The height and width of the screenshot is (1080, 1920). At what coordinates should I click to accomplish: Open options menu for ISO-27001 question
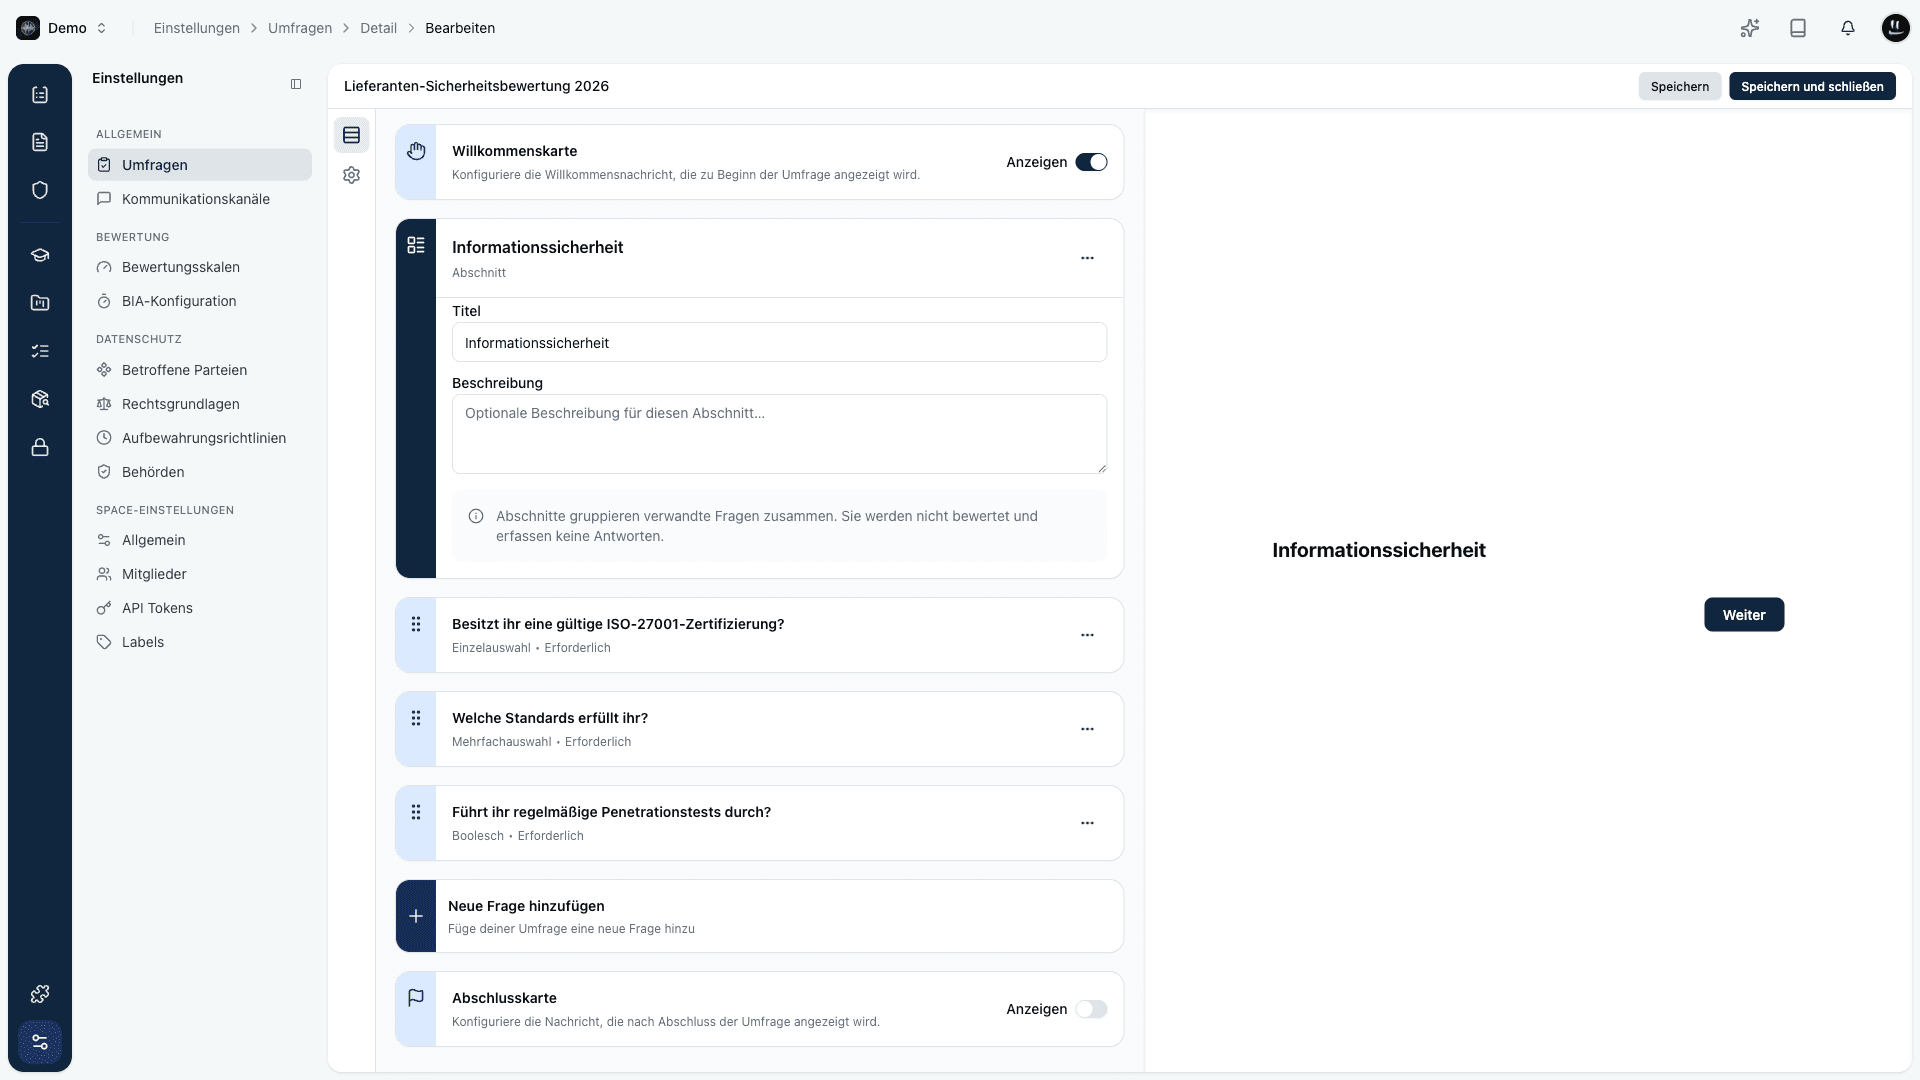1087,635
